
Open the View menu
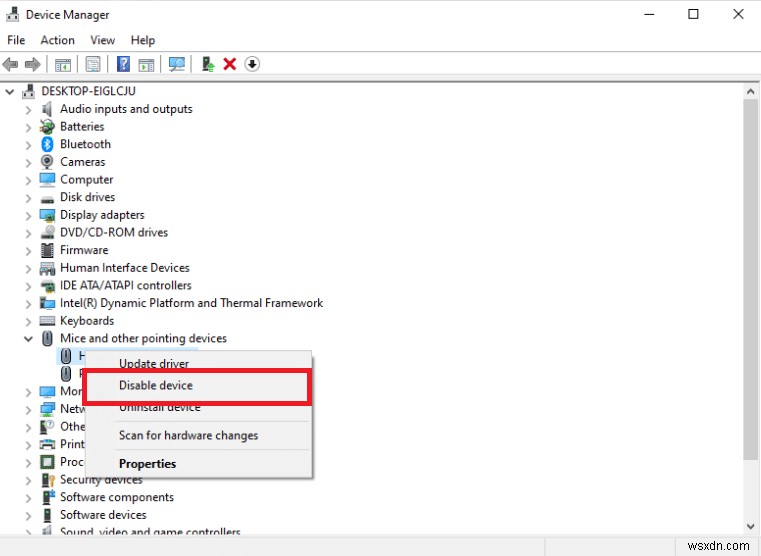(102, 40)
